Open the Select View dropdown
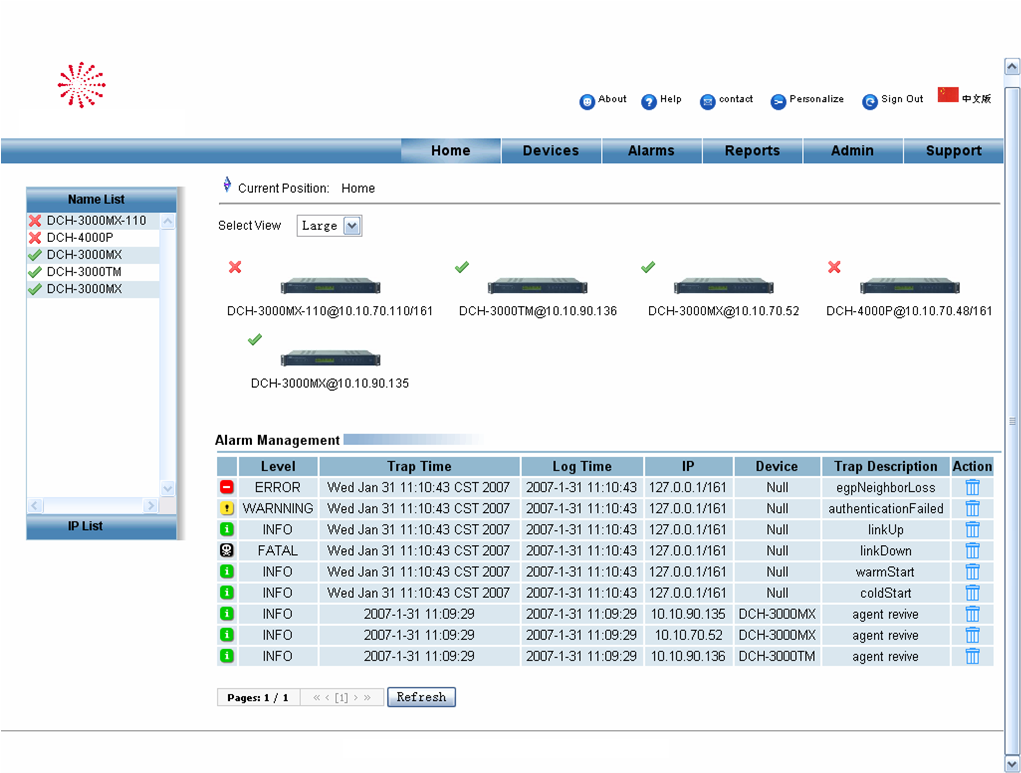Viewport: 1021px width, 773px height. 351,226
